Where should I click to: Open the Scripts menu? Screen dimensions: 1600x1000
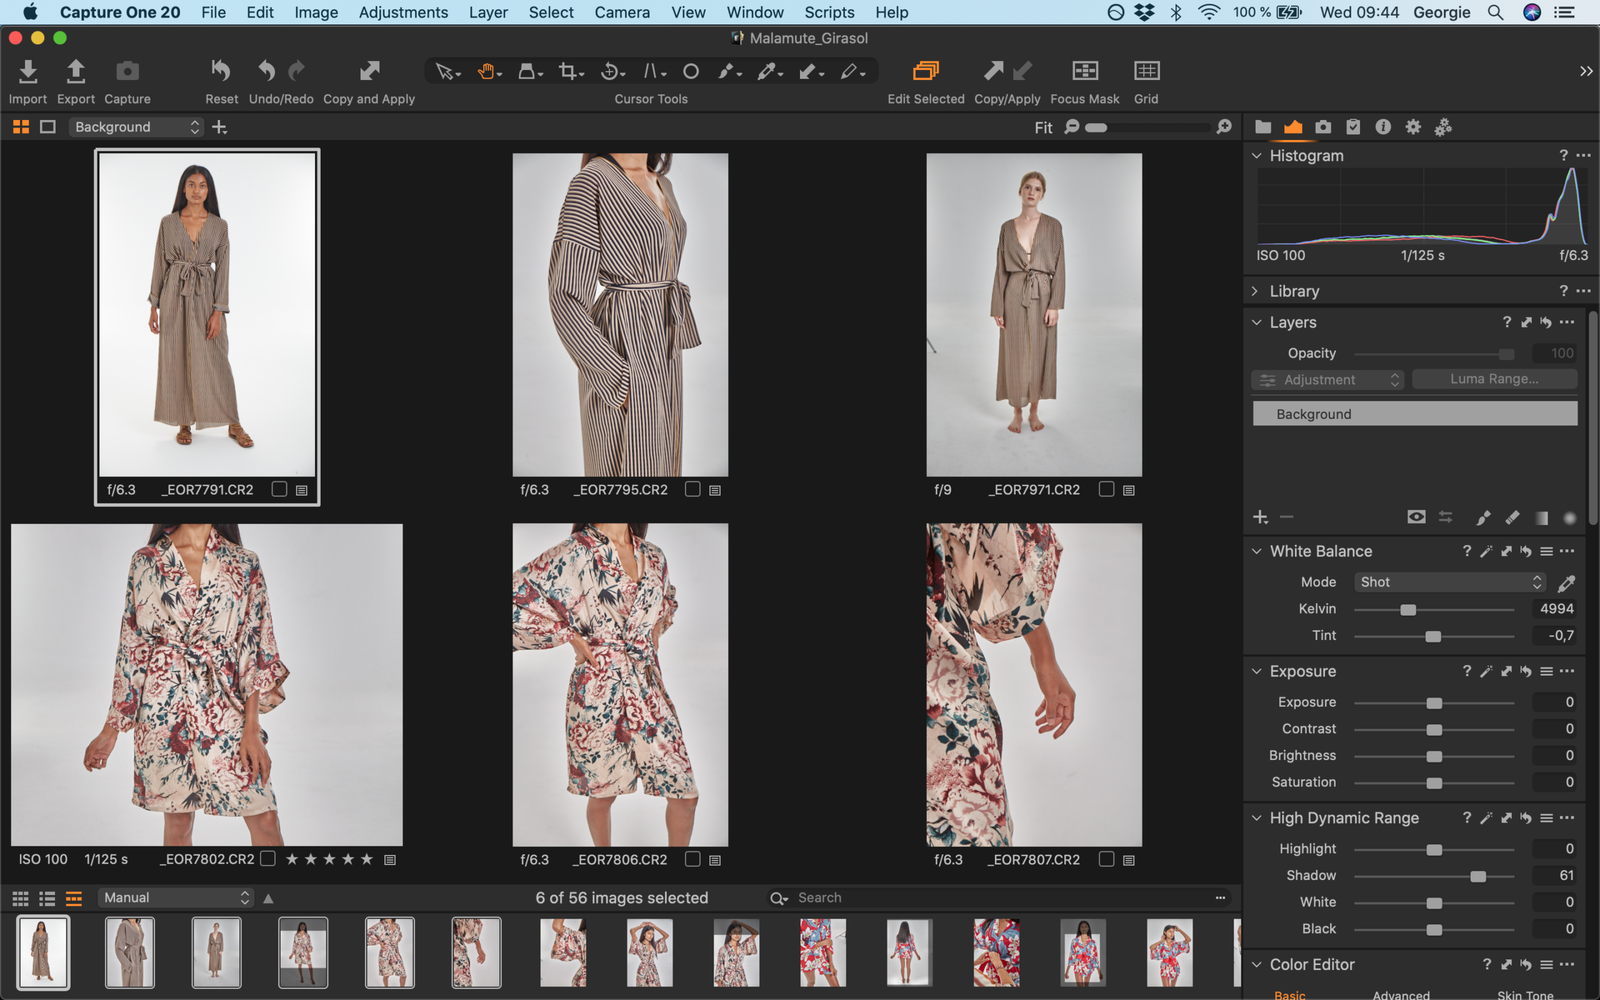pos(829,12)
